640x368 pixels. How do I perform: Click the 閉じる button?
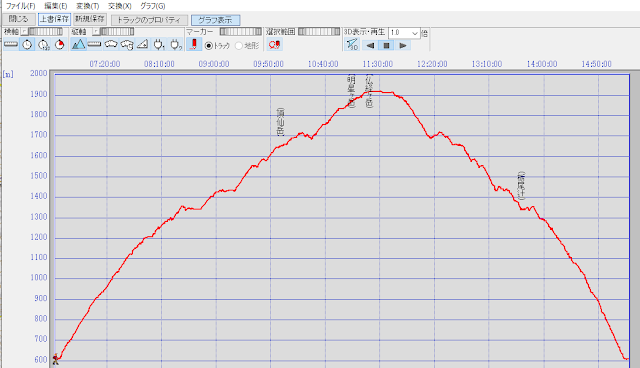[19, 19]
